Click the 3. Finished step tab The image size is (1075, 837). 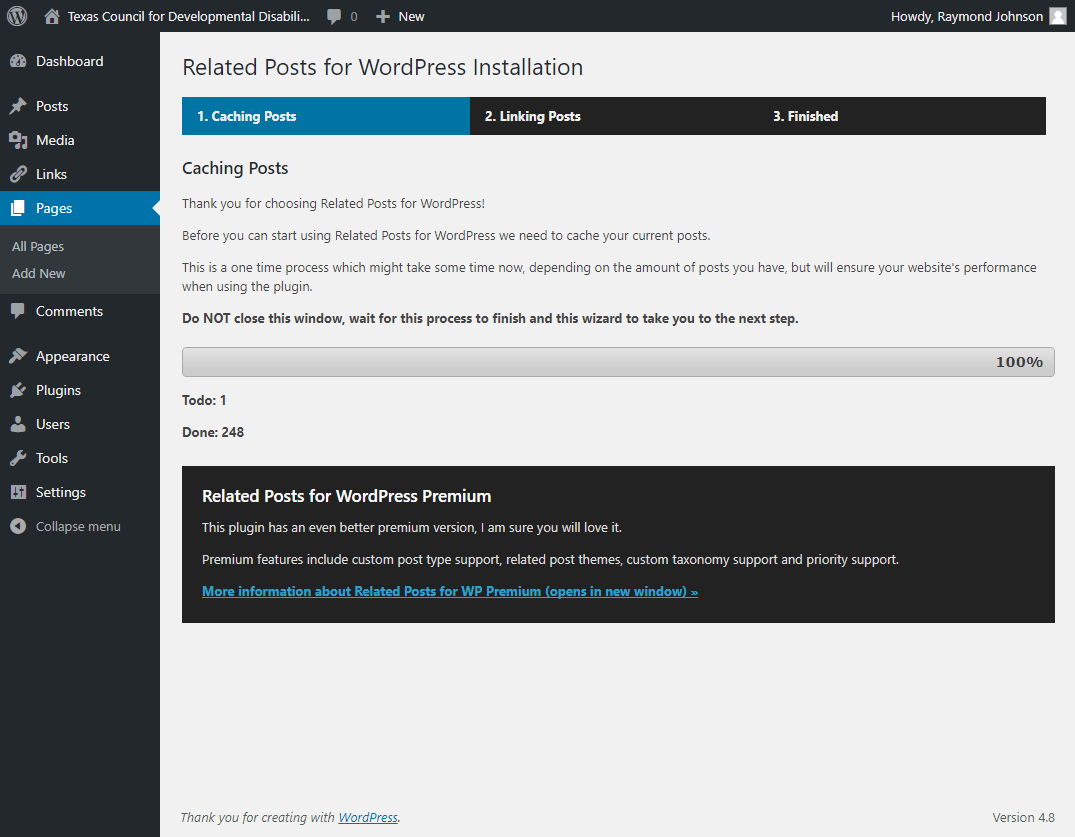(902, 116)
